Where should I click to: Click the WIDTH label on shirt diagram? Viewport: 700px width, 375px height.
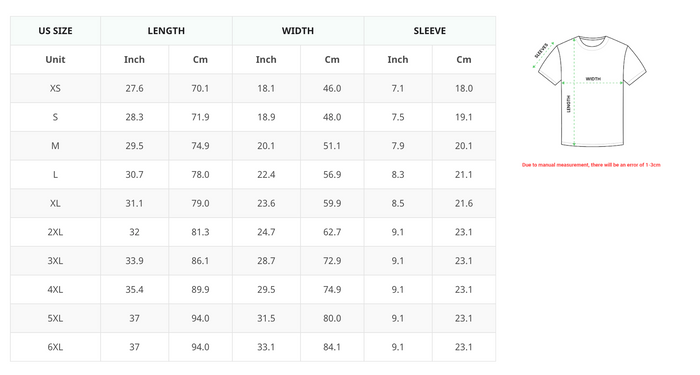point(593,79)
